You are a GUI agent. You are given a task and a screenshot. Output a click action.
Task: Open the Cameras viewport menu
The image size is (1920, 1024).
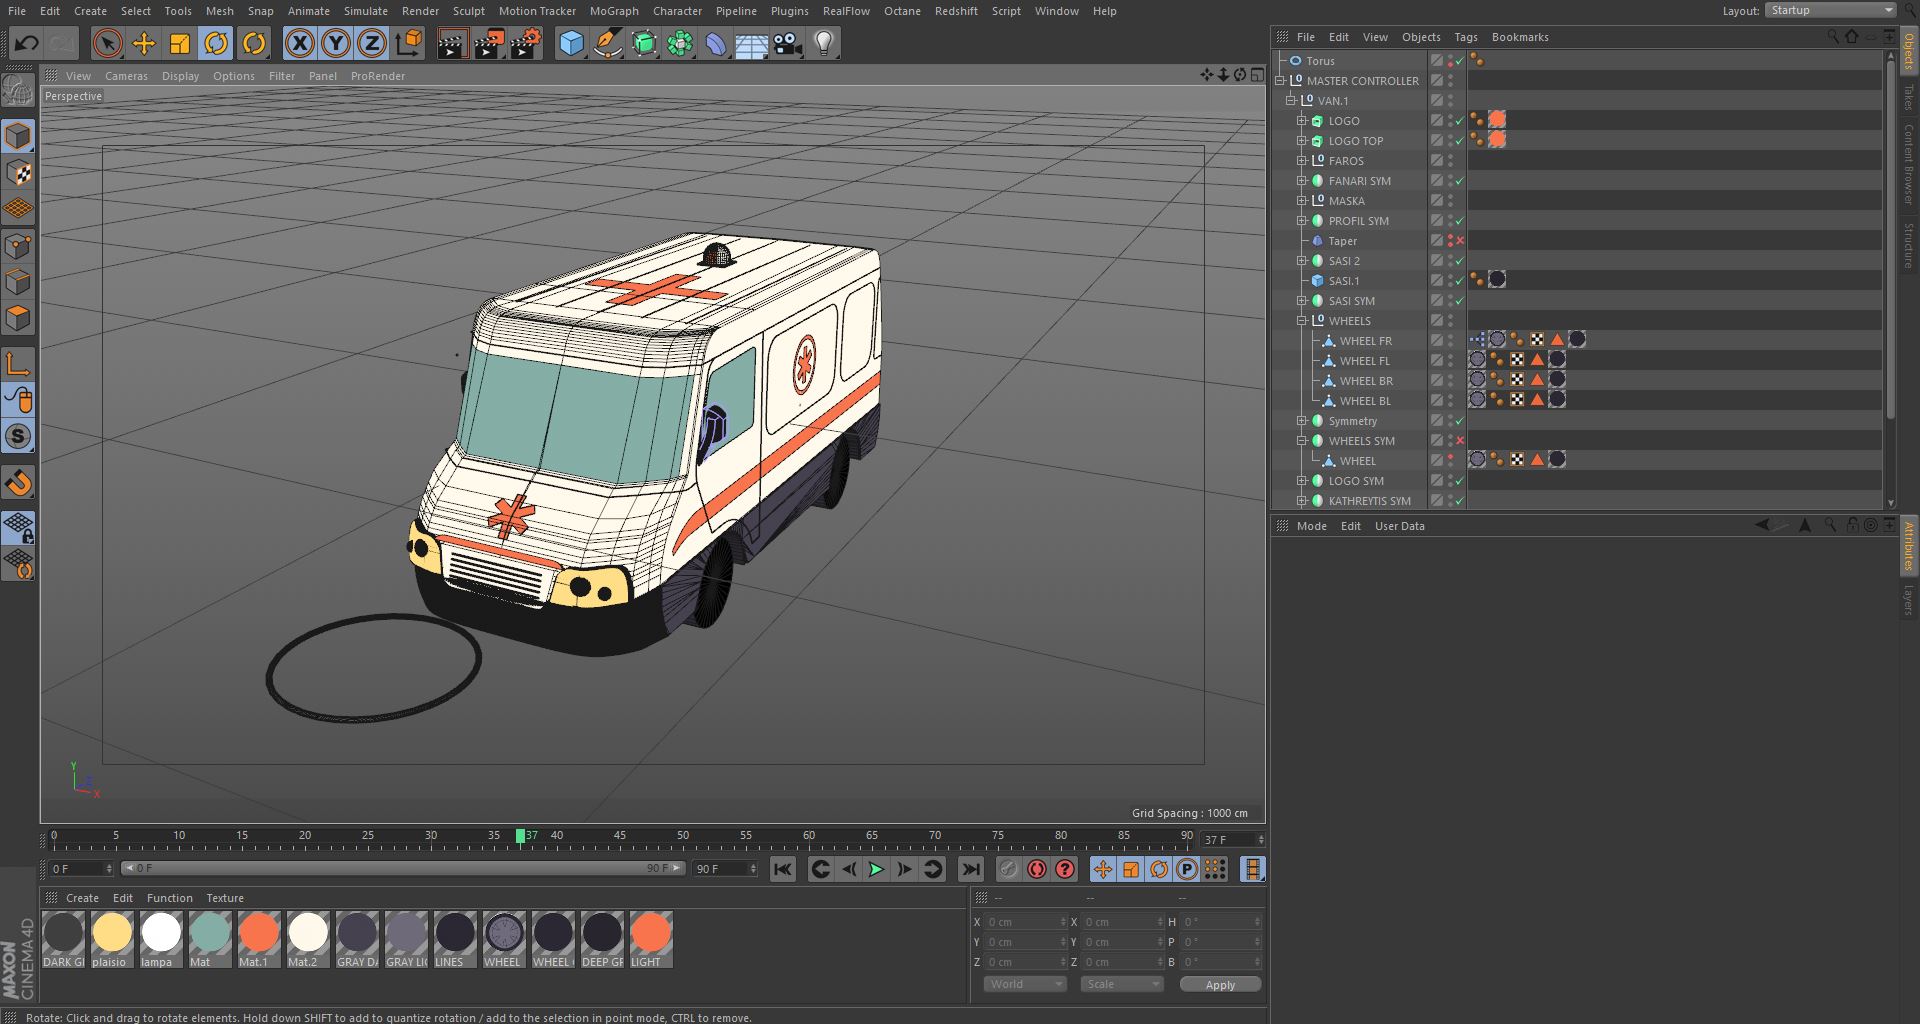click(126, 76)
